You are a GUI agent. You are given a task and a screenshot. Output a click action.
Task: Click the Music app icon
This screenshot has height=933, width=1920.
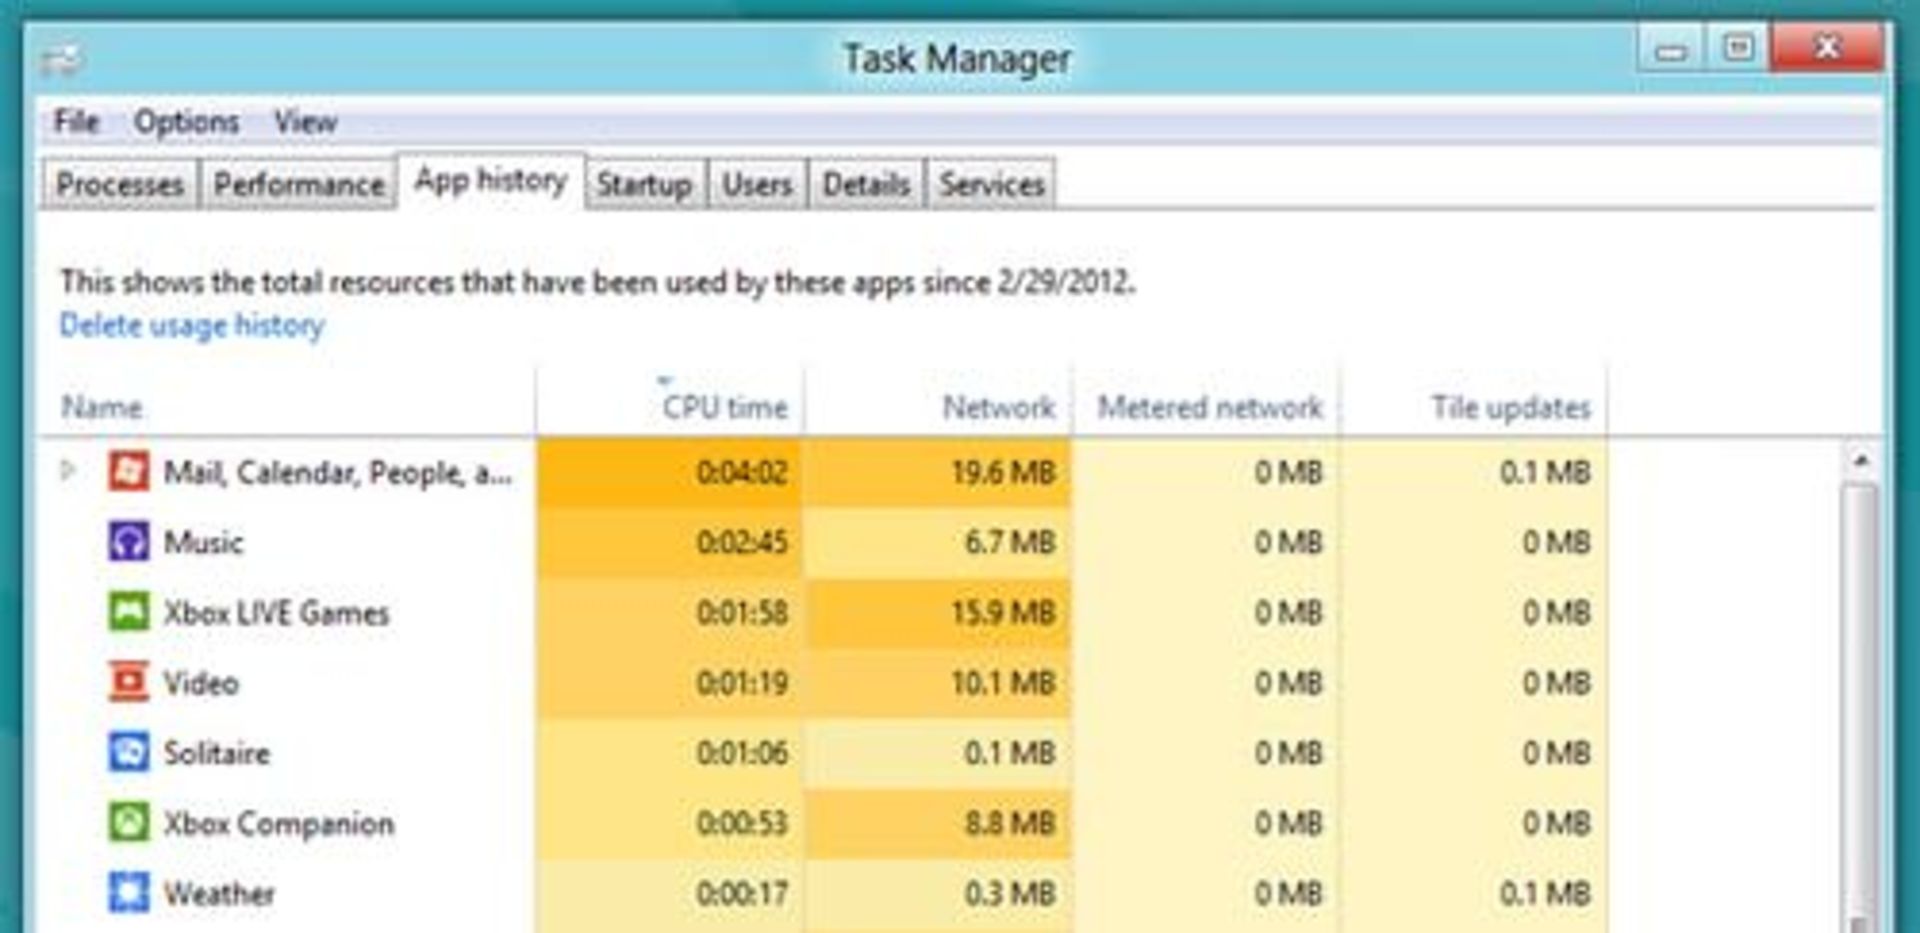coord(129,541)
